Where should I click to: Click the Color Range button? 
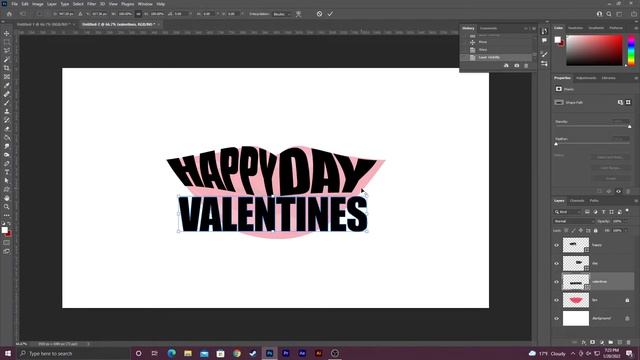pyautogui.click(x=610, y=168)
